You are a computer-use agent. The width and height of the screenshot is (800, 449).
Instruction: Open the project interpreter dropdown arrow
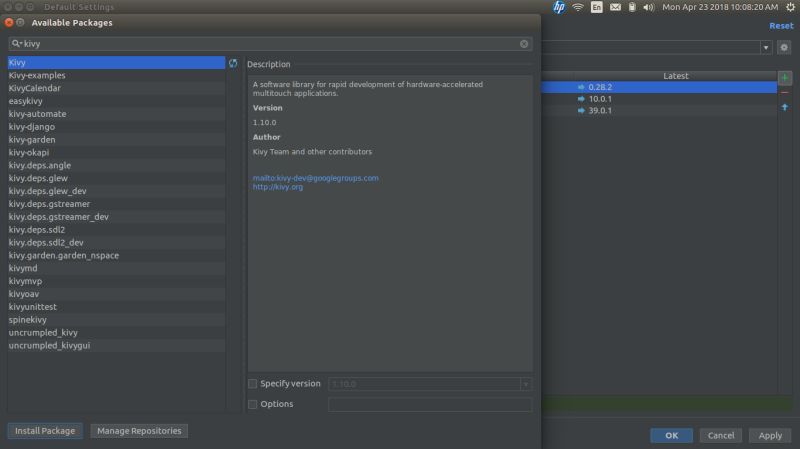click(x=766, y=47)
